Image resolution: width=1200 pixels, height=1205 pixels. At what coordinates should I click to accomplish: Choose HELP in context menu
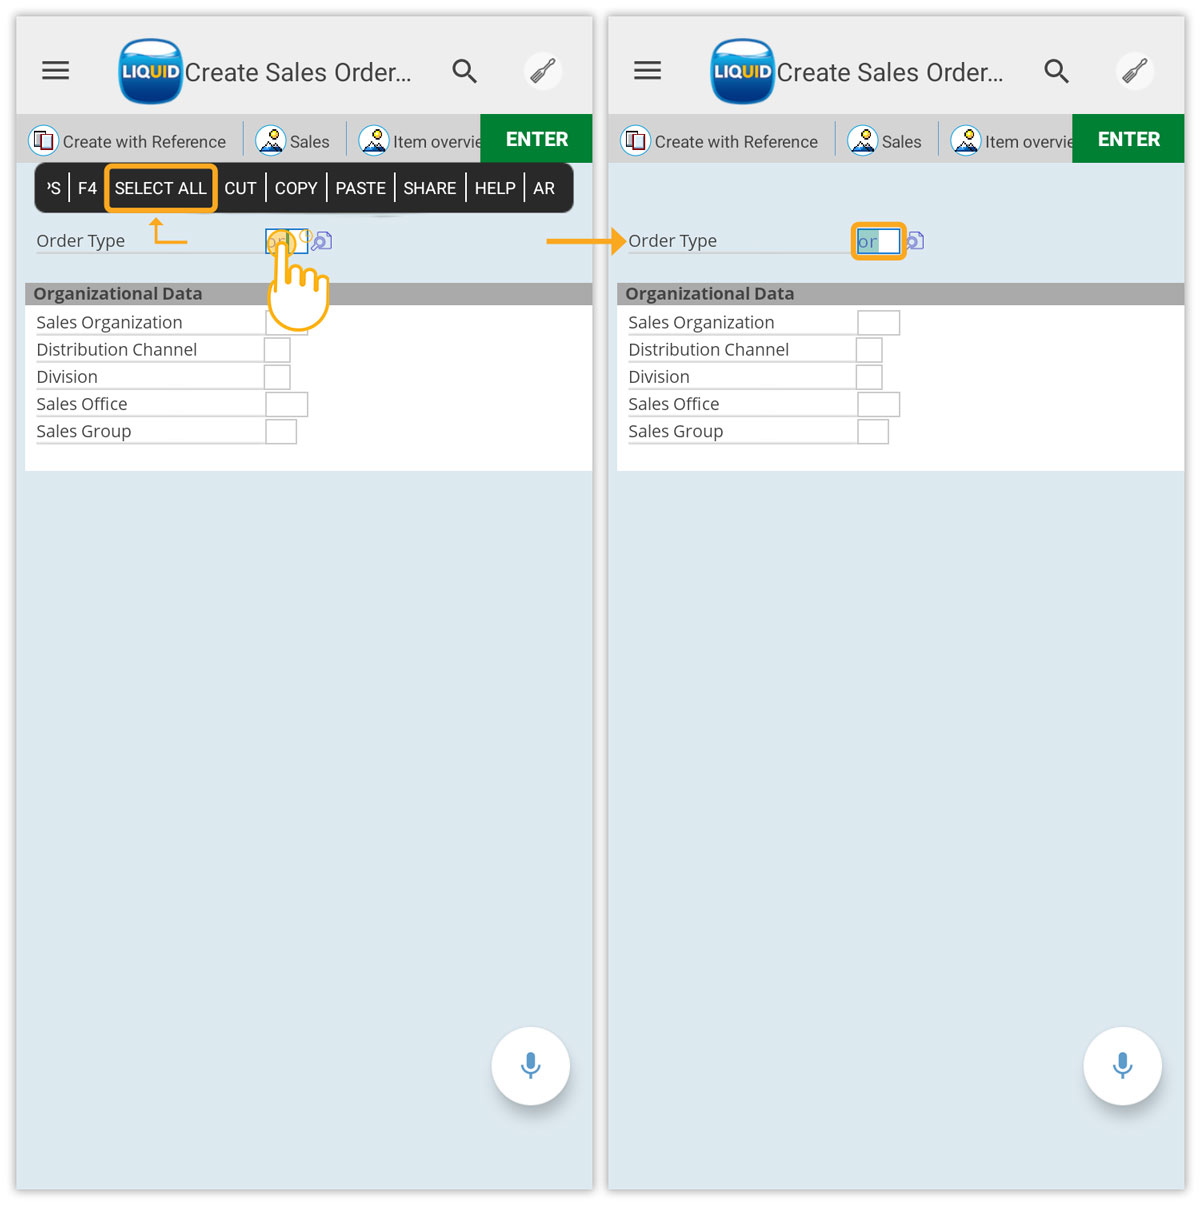pos(495,188)
